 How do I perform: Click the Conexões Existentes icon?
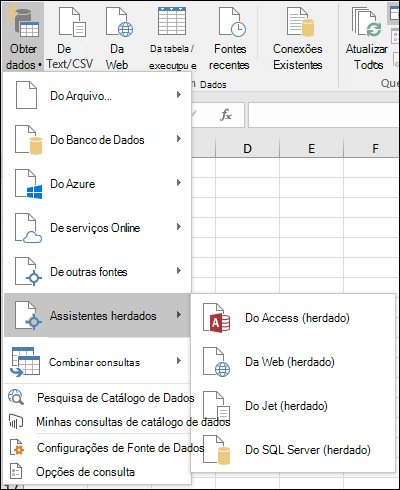coord(300,22)
